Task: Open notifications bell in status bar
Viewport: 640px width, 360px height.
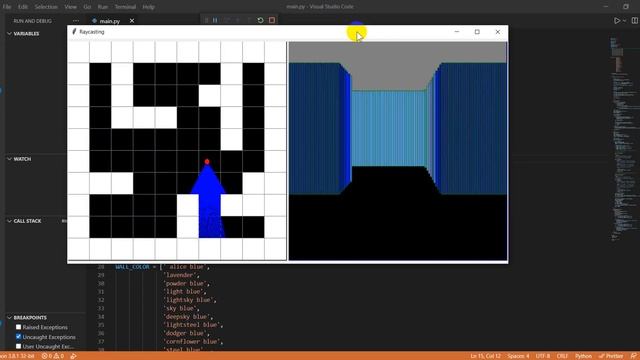Action: coord(633,356)
